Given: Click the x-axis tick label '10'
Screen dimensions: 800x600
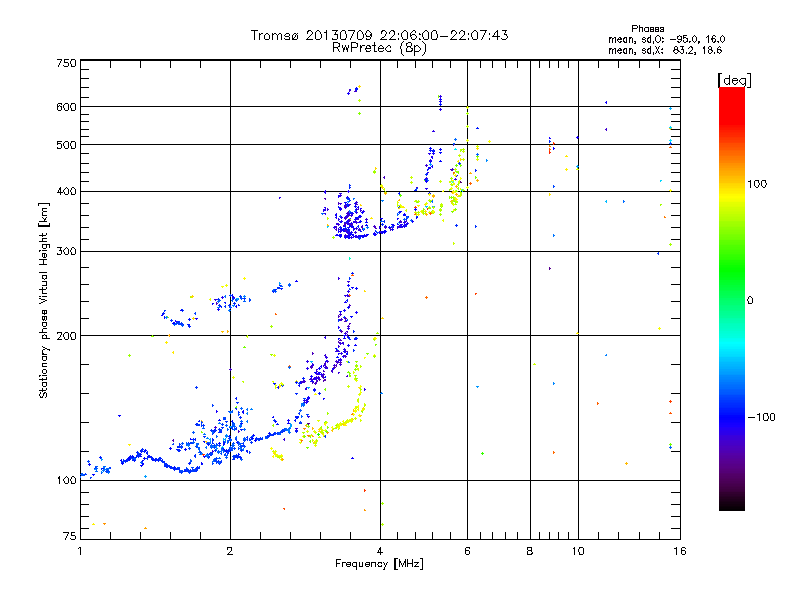Looking at the screenshot, I should point(578,551).
